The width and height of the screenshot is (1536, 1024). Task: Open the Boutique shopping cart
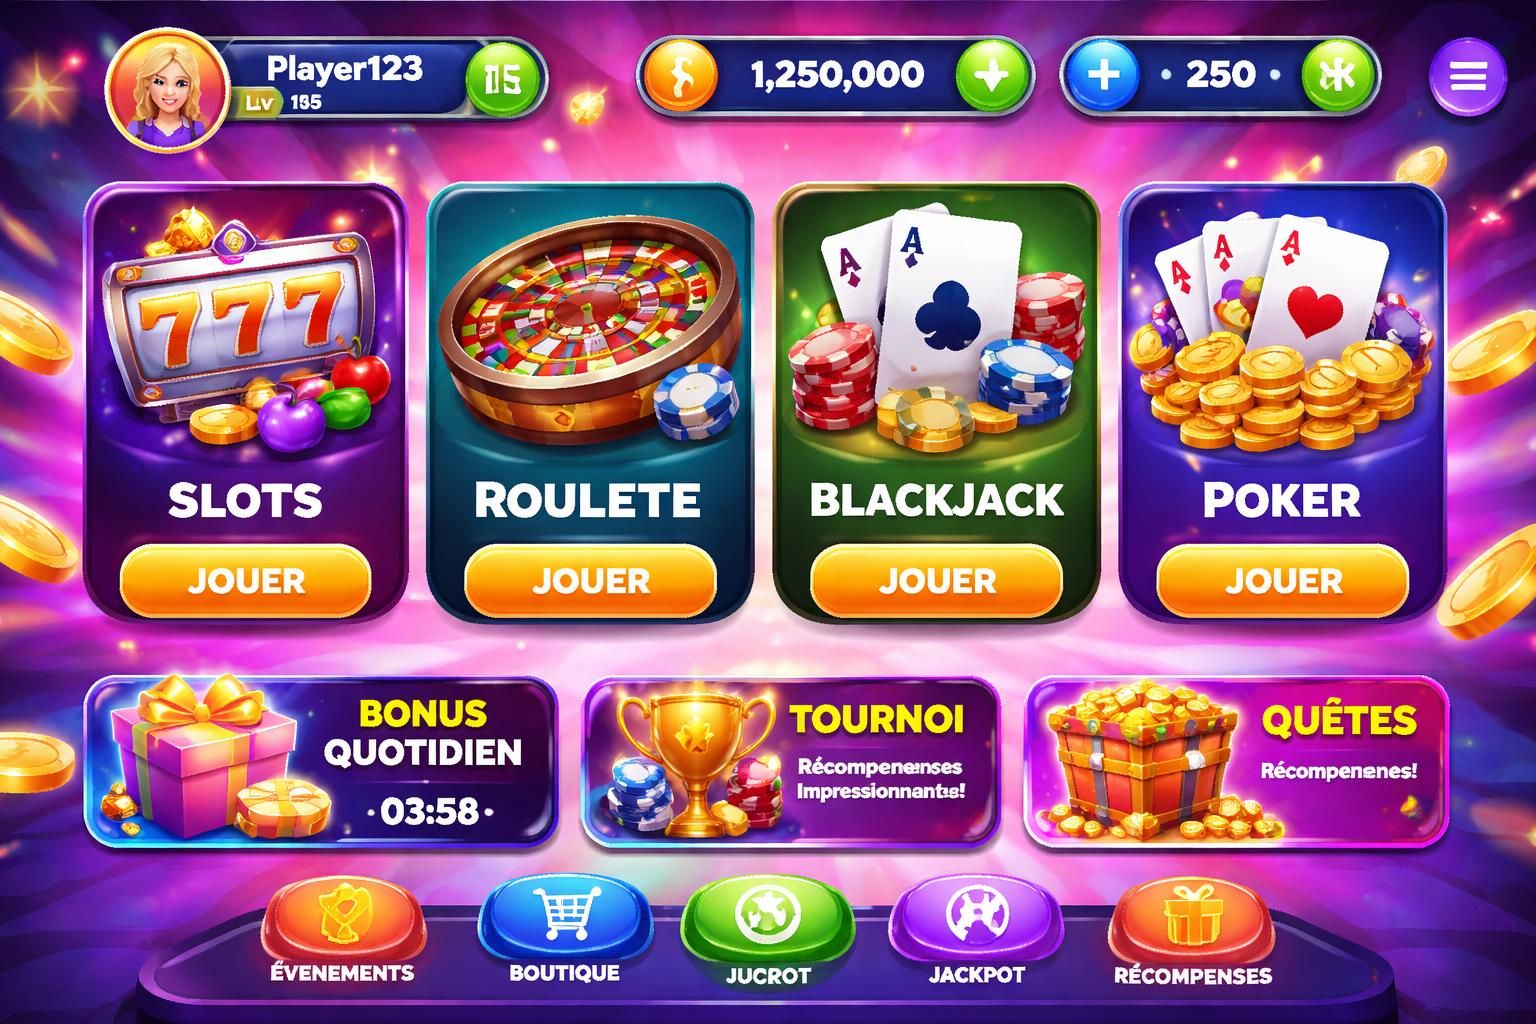563,932
